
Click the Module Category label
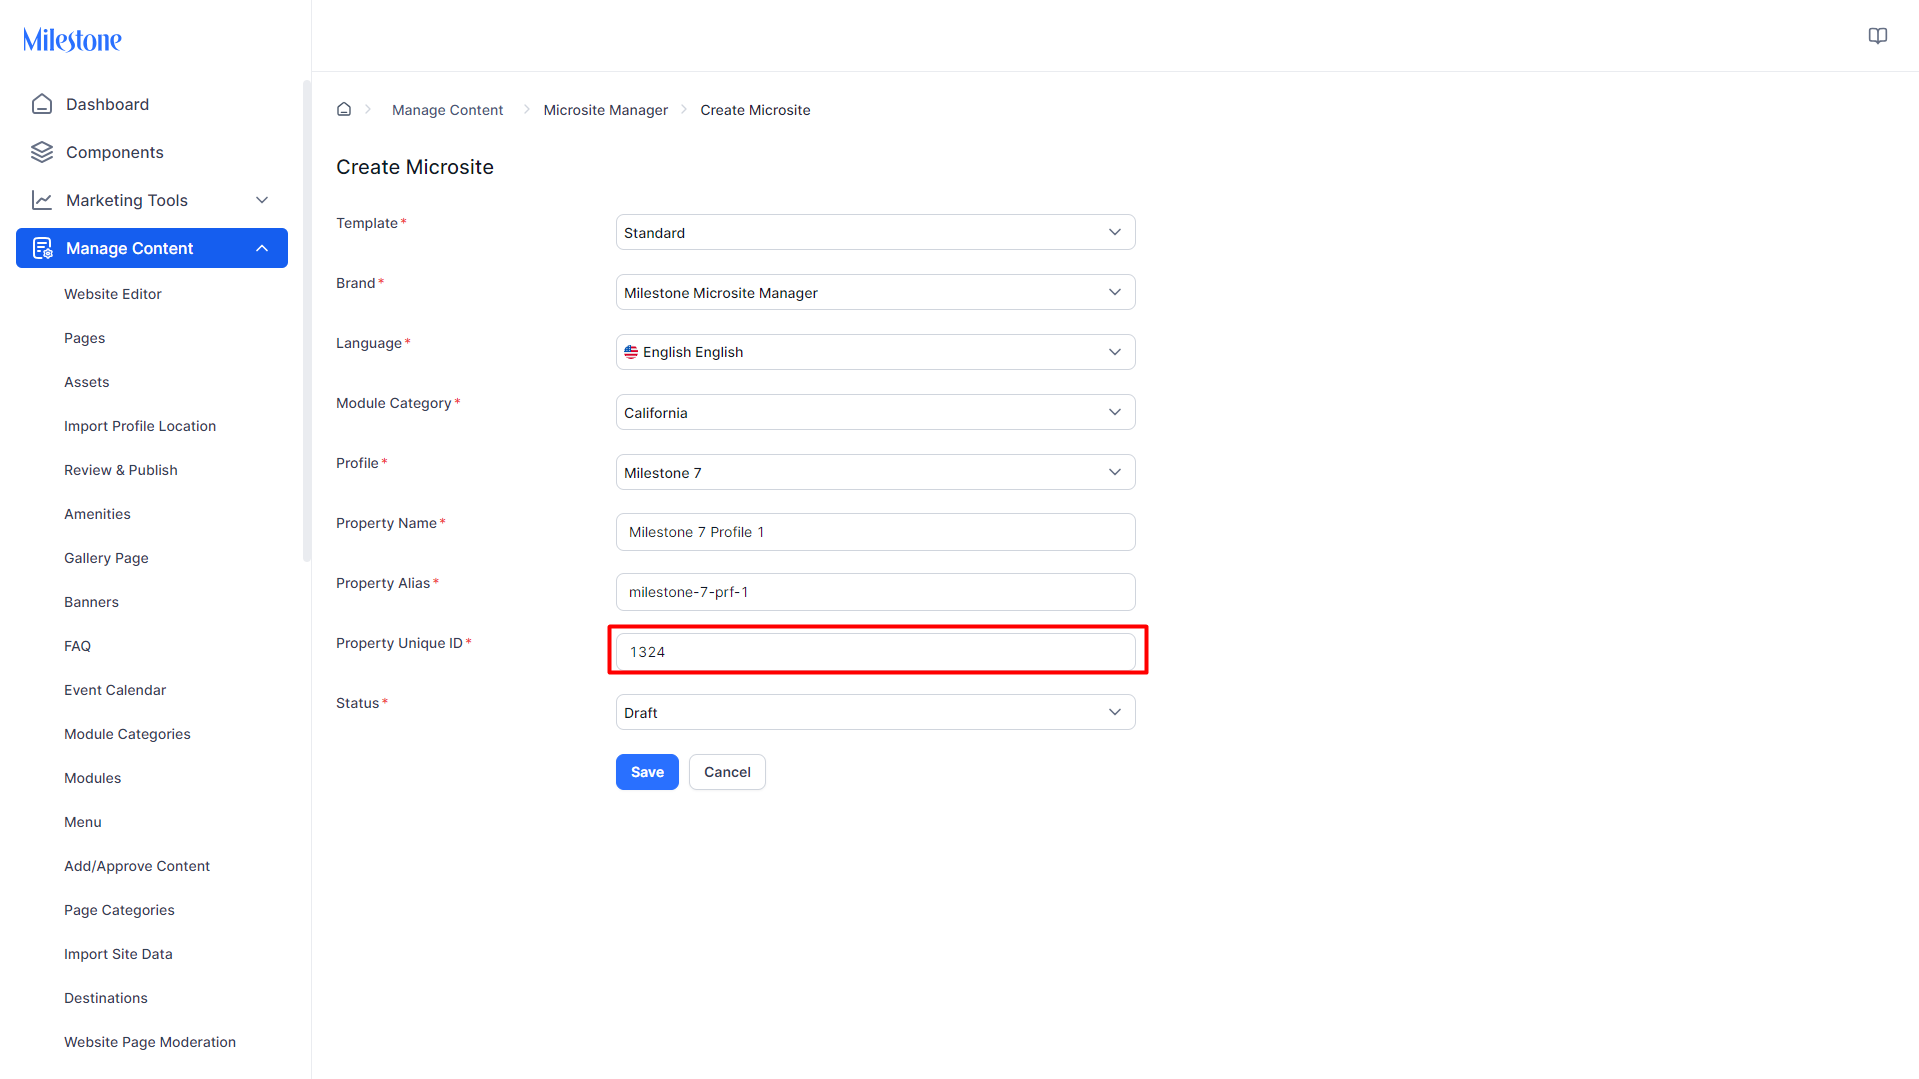(394, 403)
